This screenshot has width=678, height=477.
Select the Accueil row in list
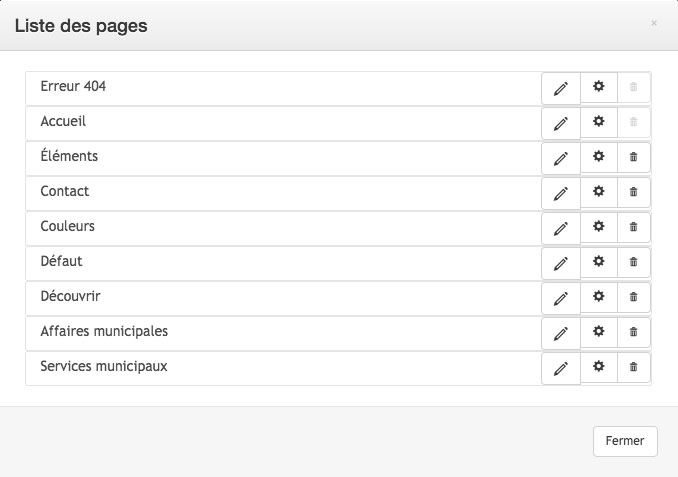tap(283, 124)
